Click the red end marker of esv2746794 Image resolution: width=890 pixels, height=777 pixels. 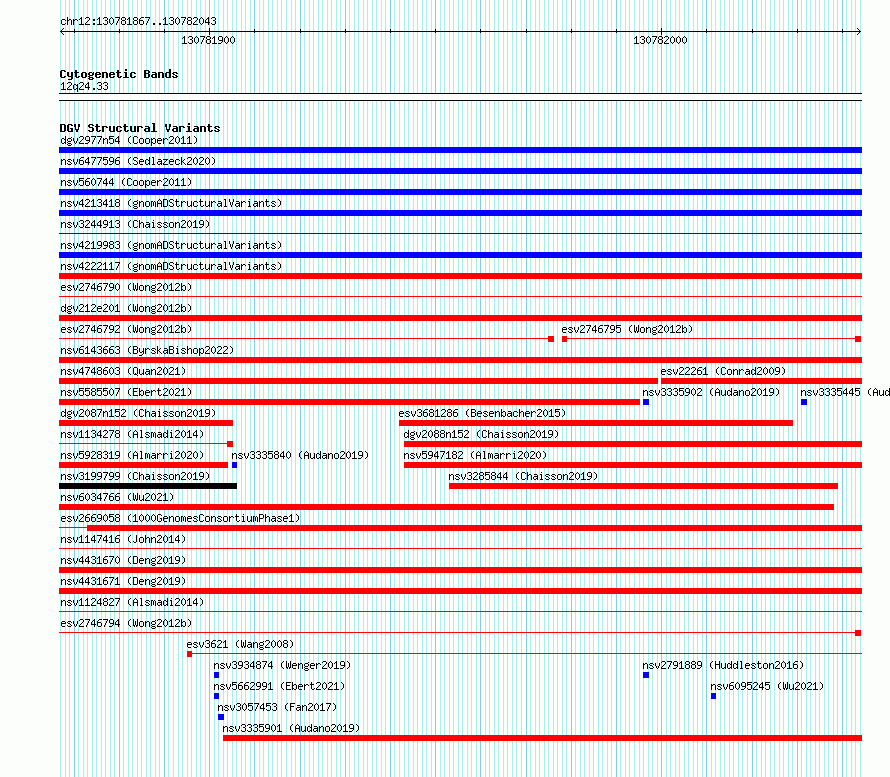coord(858,633)
